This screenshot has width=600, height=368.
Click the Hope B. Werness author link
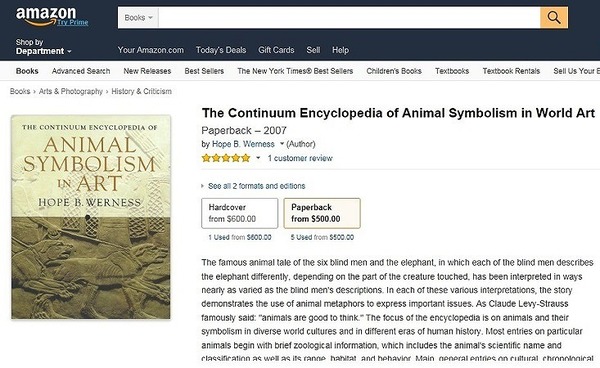[243, 144]
